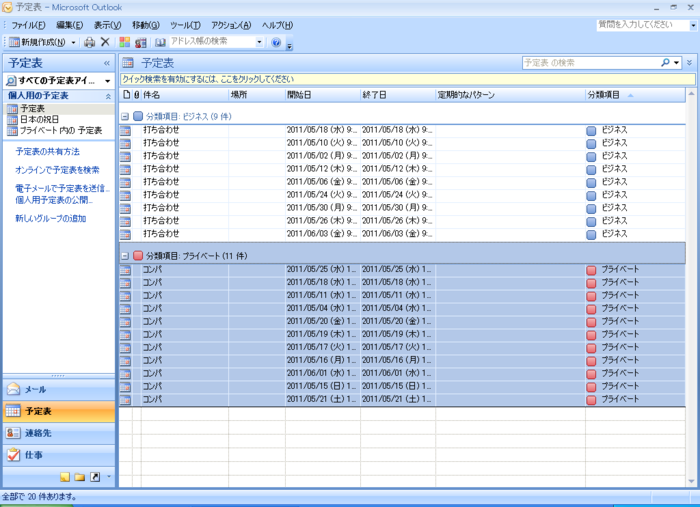The width and height of the screenshot is (700, 507).
Task: Click the blue Help question mark icon
Action: coord(276,42)
